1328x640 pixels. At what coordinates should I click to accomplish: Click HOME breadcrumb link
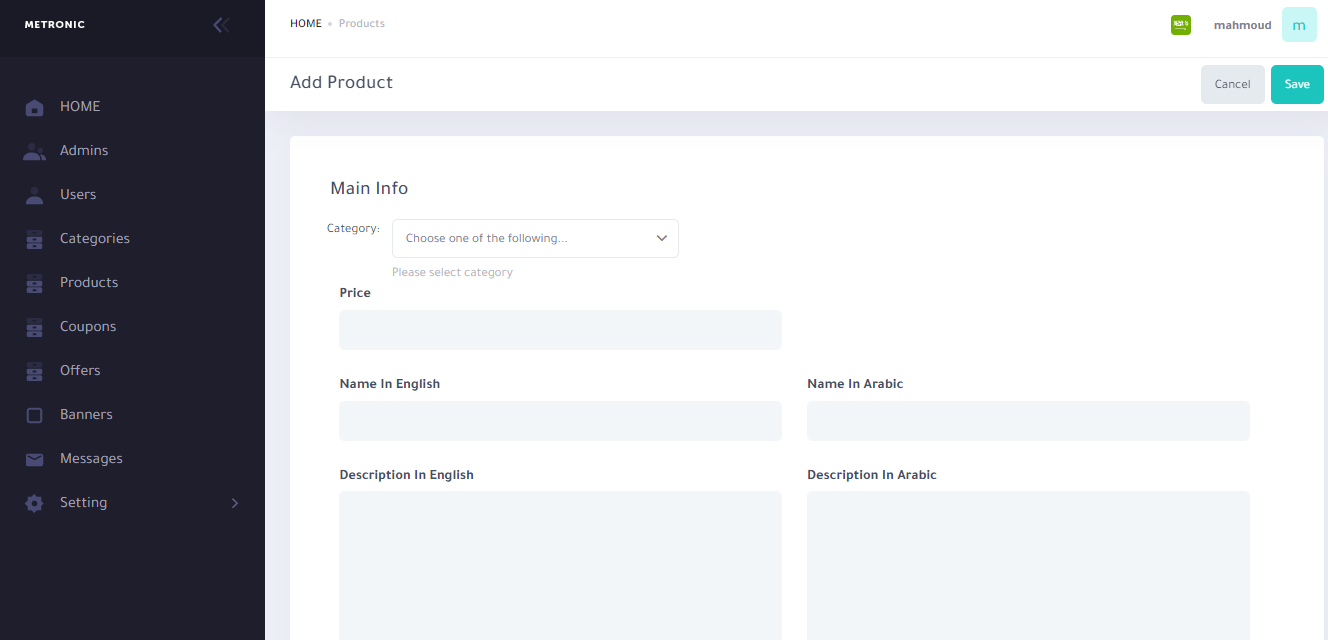tap(306, 24)
